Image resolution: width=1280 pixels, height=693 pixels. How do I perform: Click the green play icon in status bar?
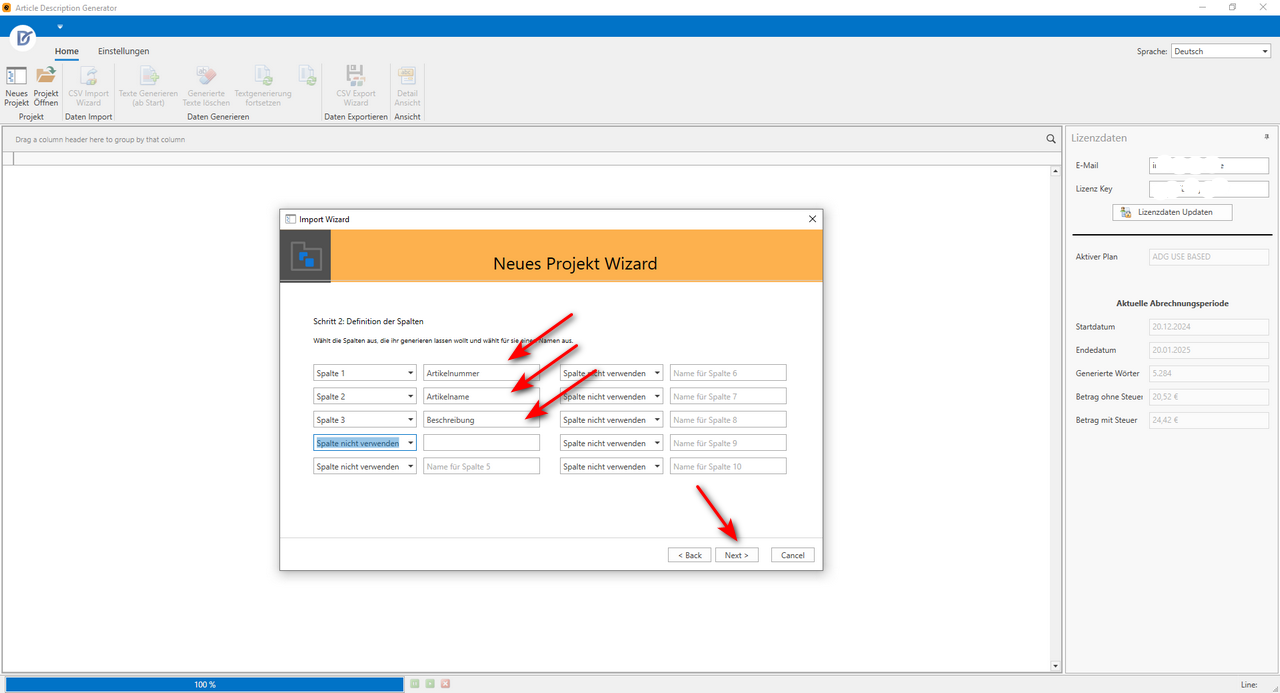(430, 684)
